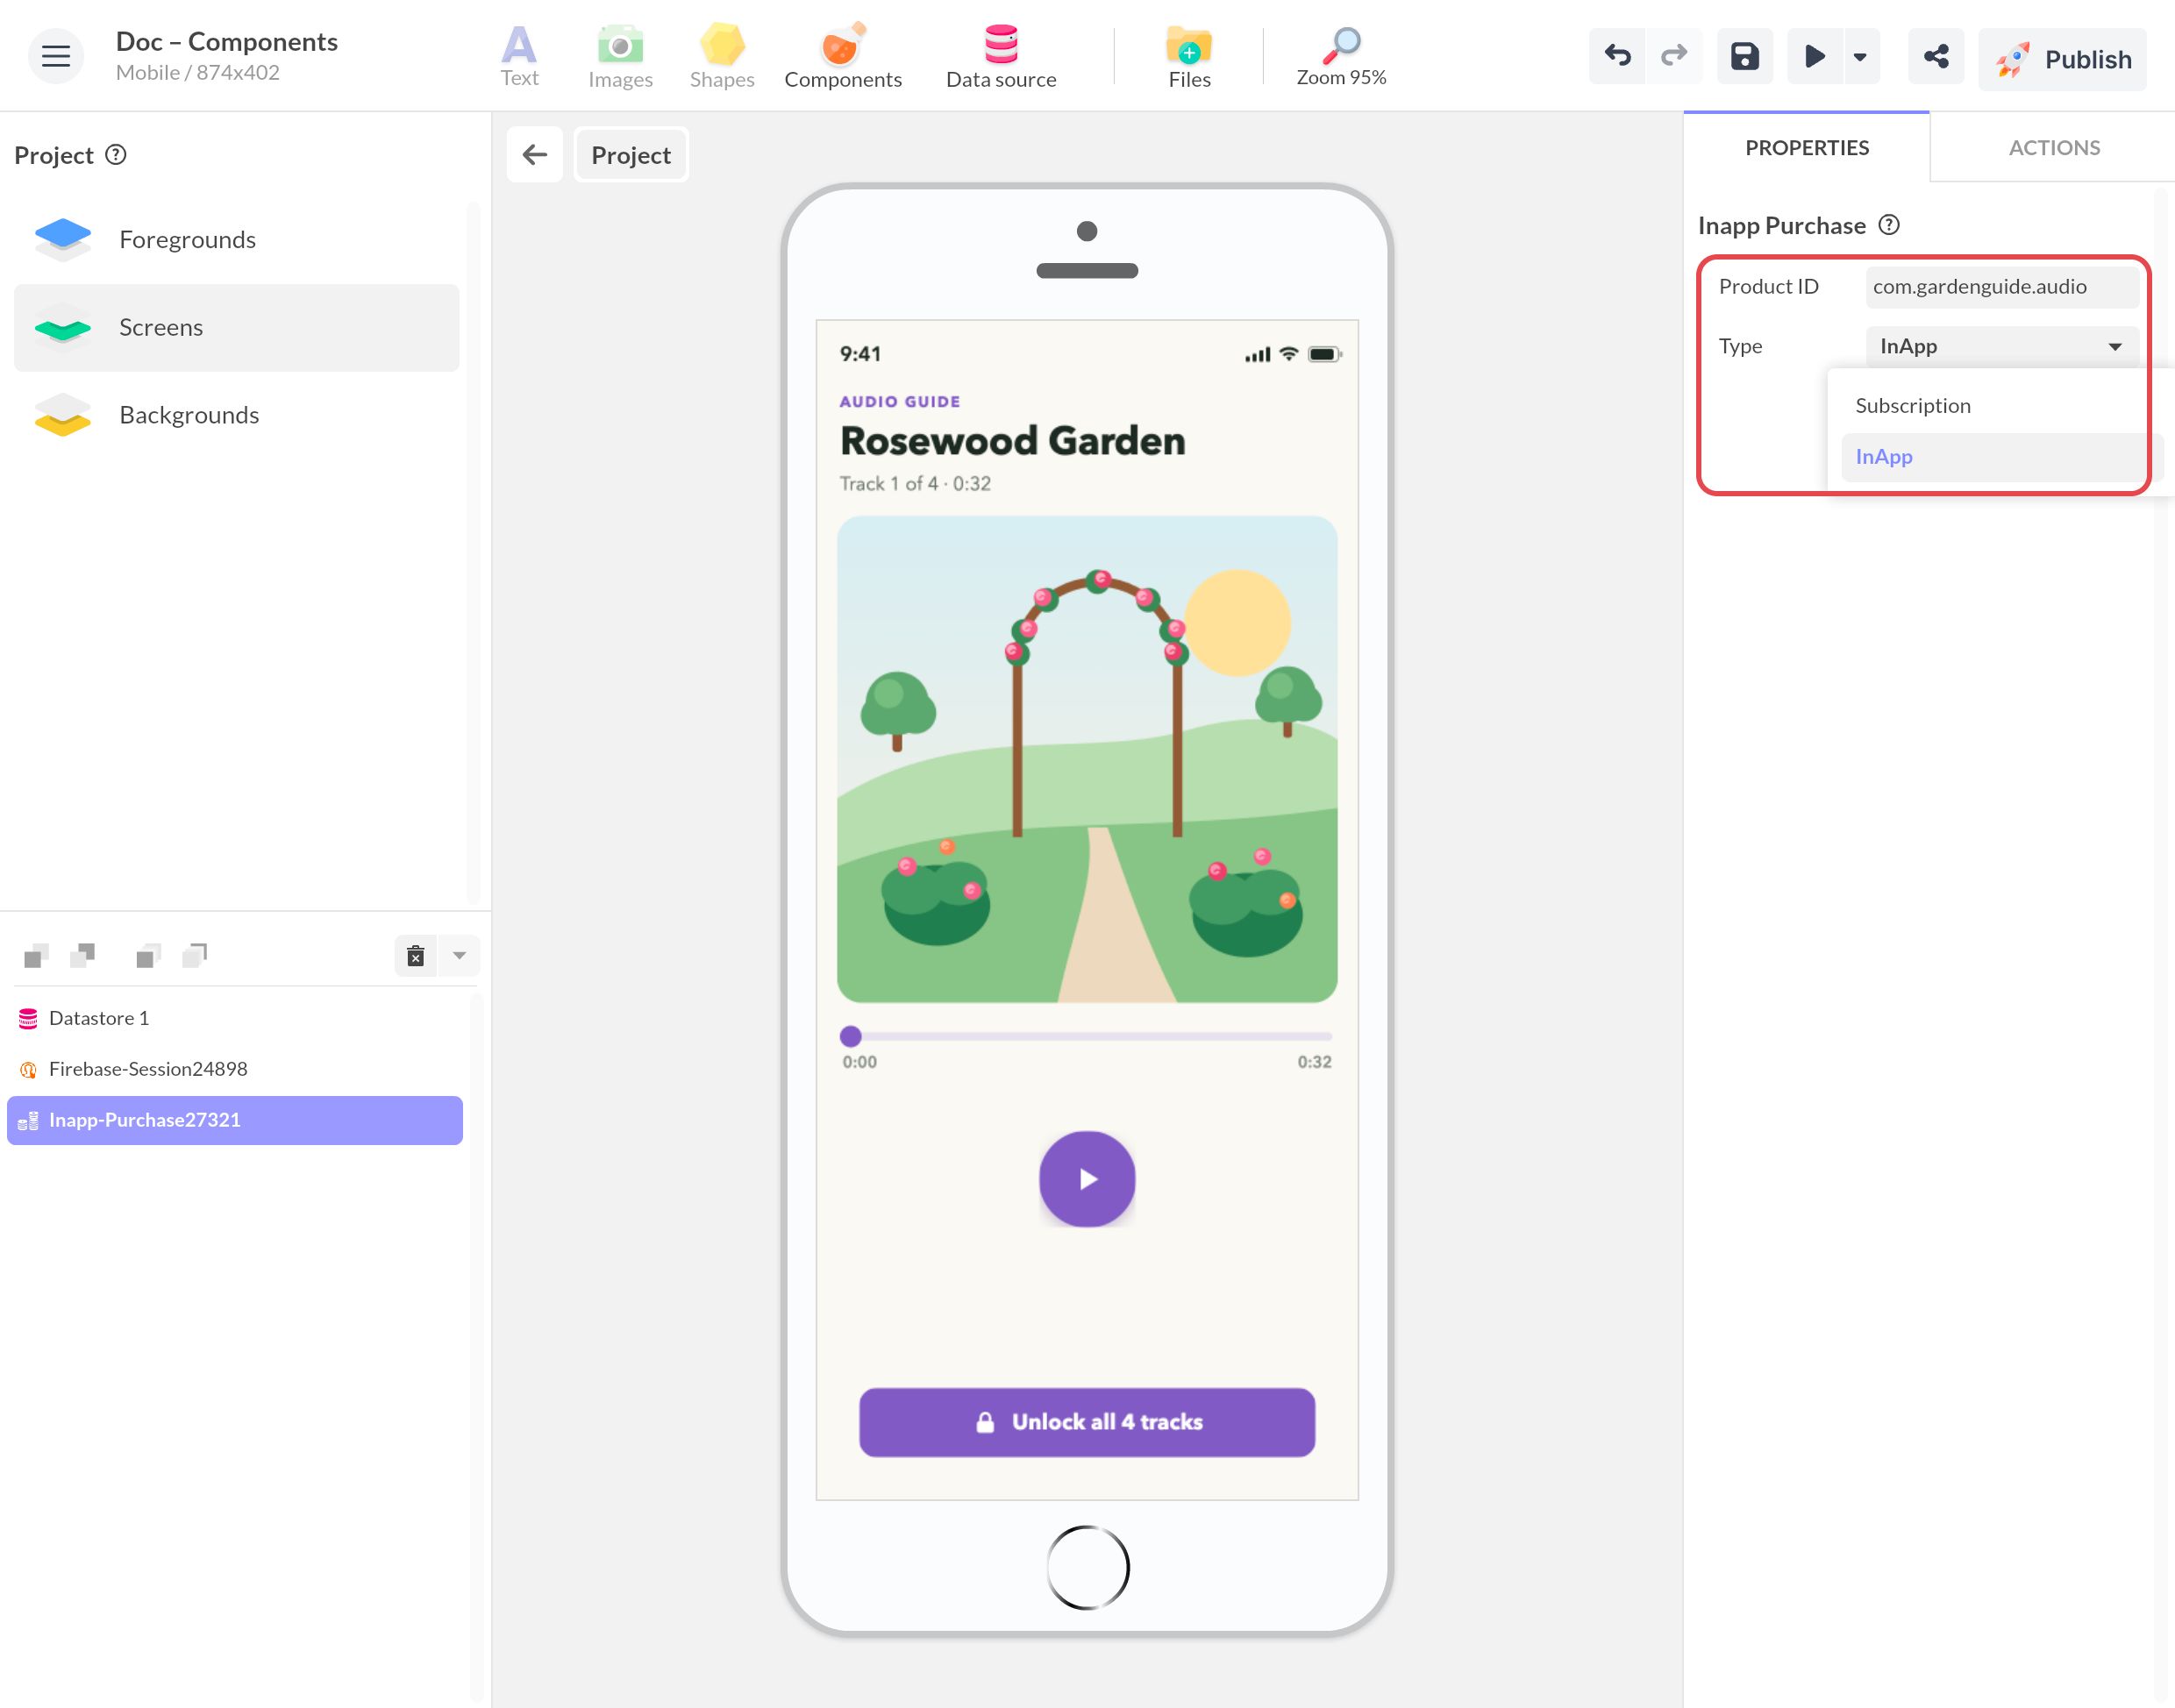Select Inapp-Purchase27321 element
The height and width of the screenshot is (1708, 2175).
234,1120
